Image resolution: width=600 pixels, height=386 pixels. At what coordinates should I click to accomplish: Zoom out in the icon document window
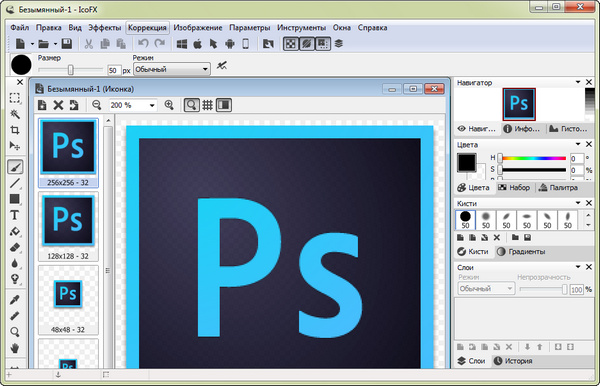(96, 105)
